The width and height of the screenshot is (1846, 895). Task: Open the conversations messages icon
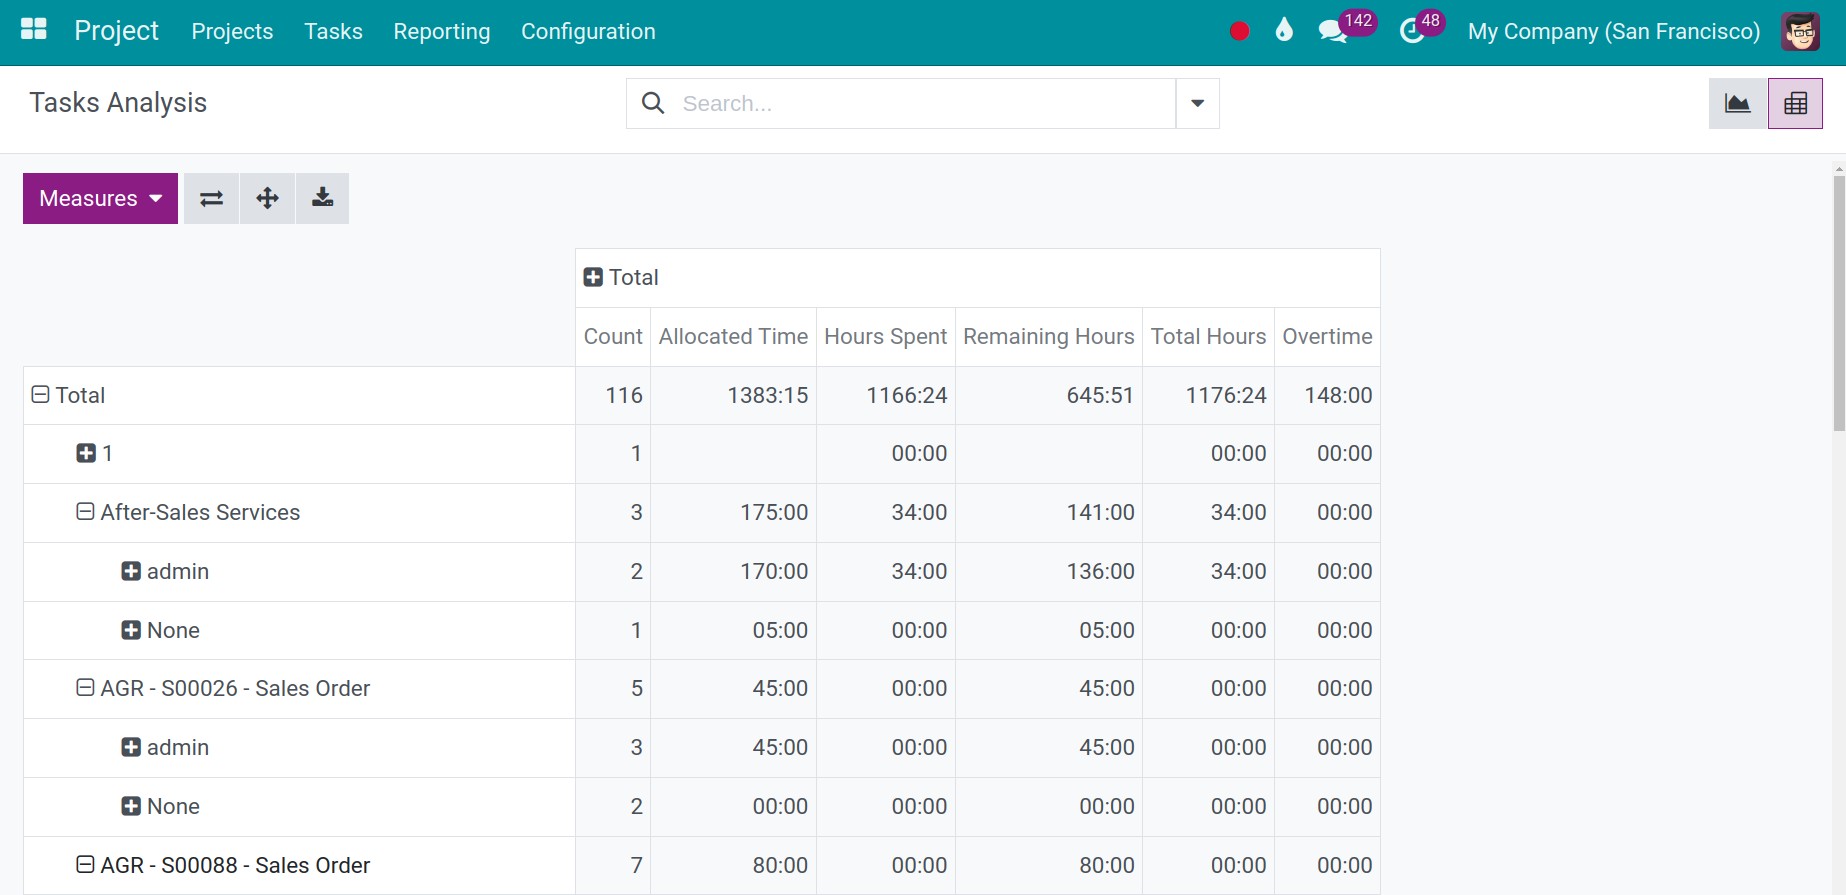coord(1332,31)
